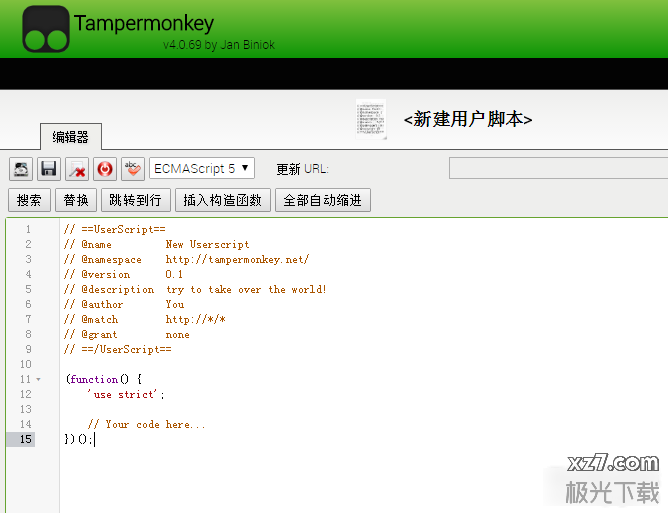
Task: Click the 'use strict' statement
Action: point(126,395)
